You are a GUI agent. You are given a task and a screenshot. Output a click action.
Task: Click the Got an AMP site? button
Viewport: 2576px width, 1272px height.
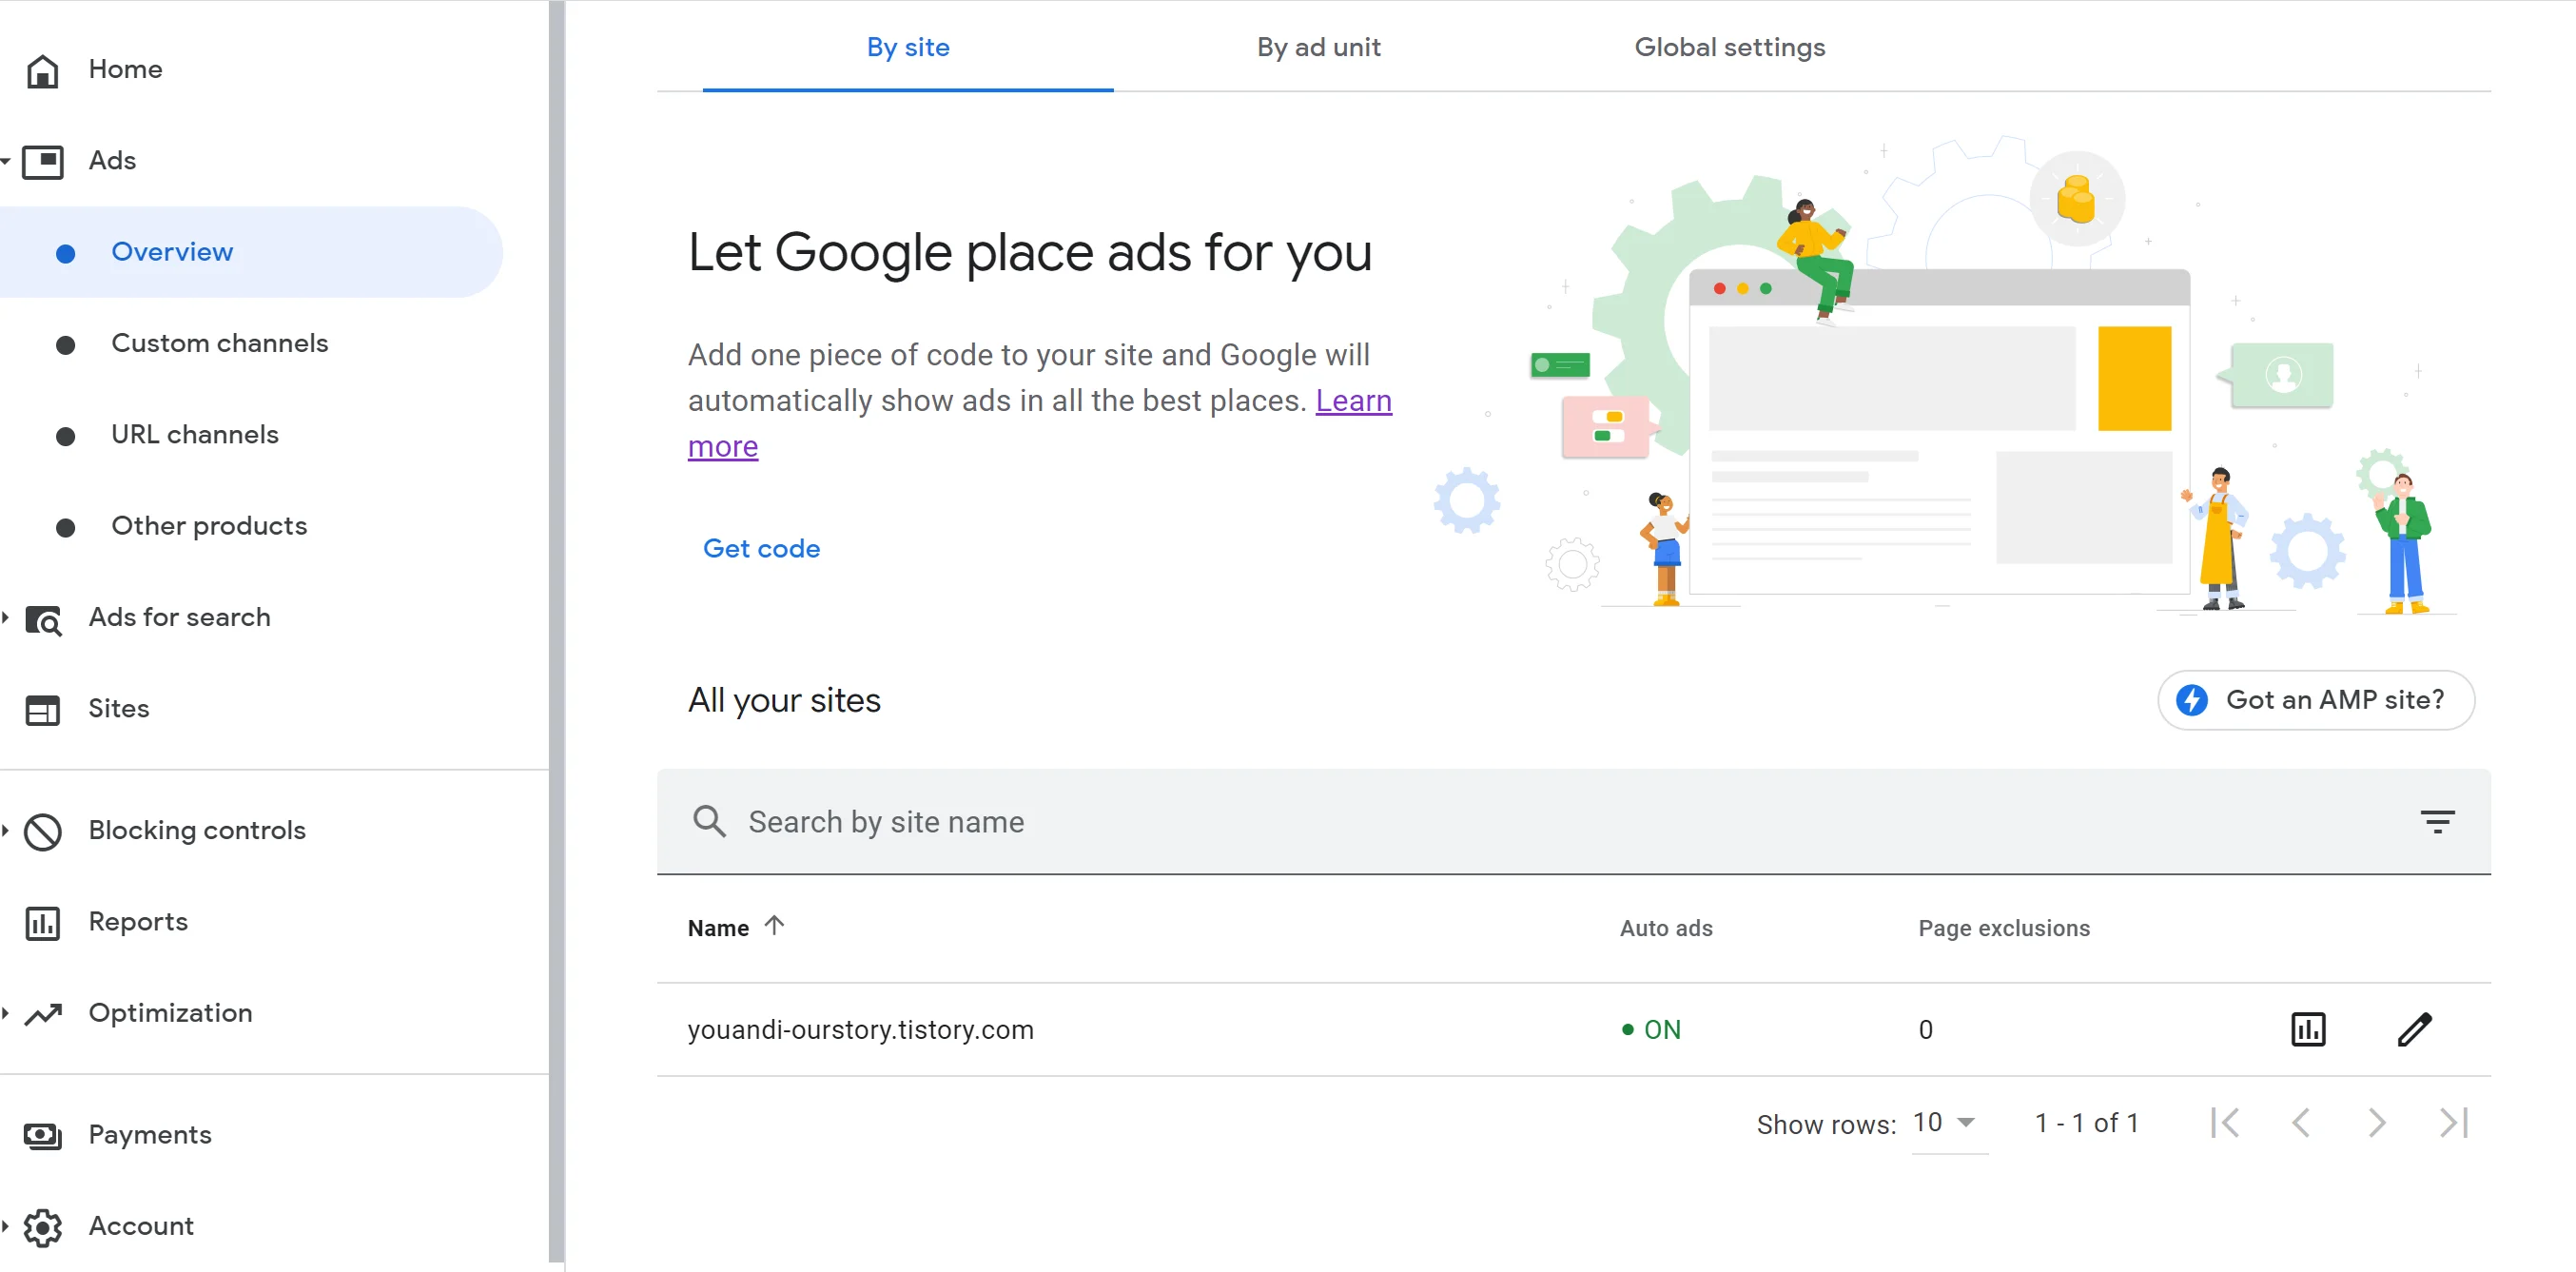tap(2315, 700)
